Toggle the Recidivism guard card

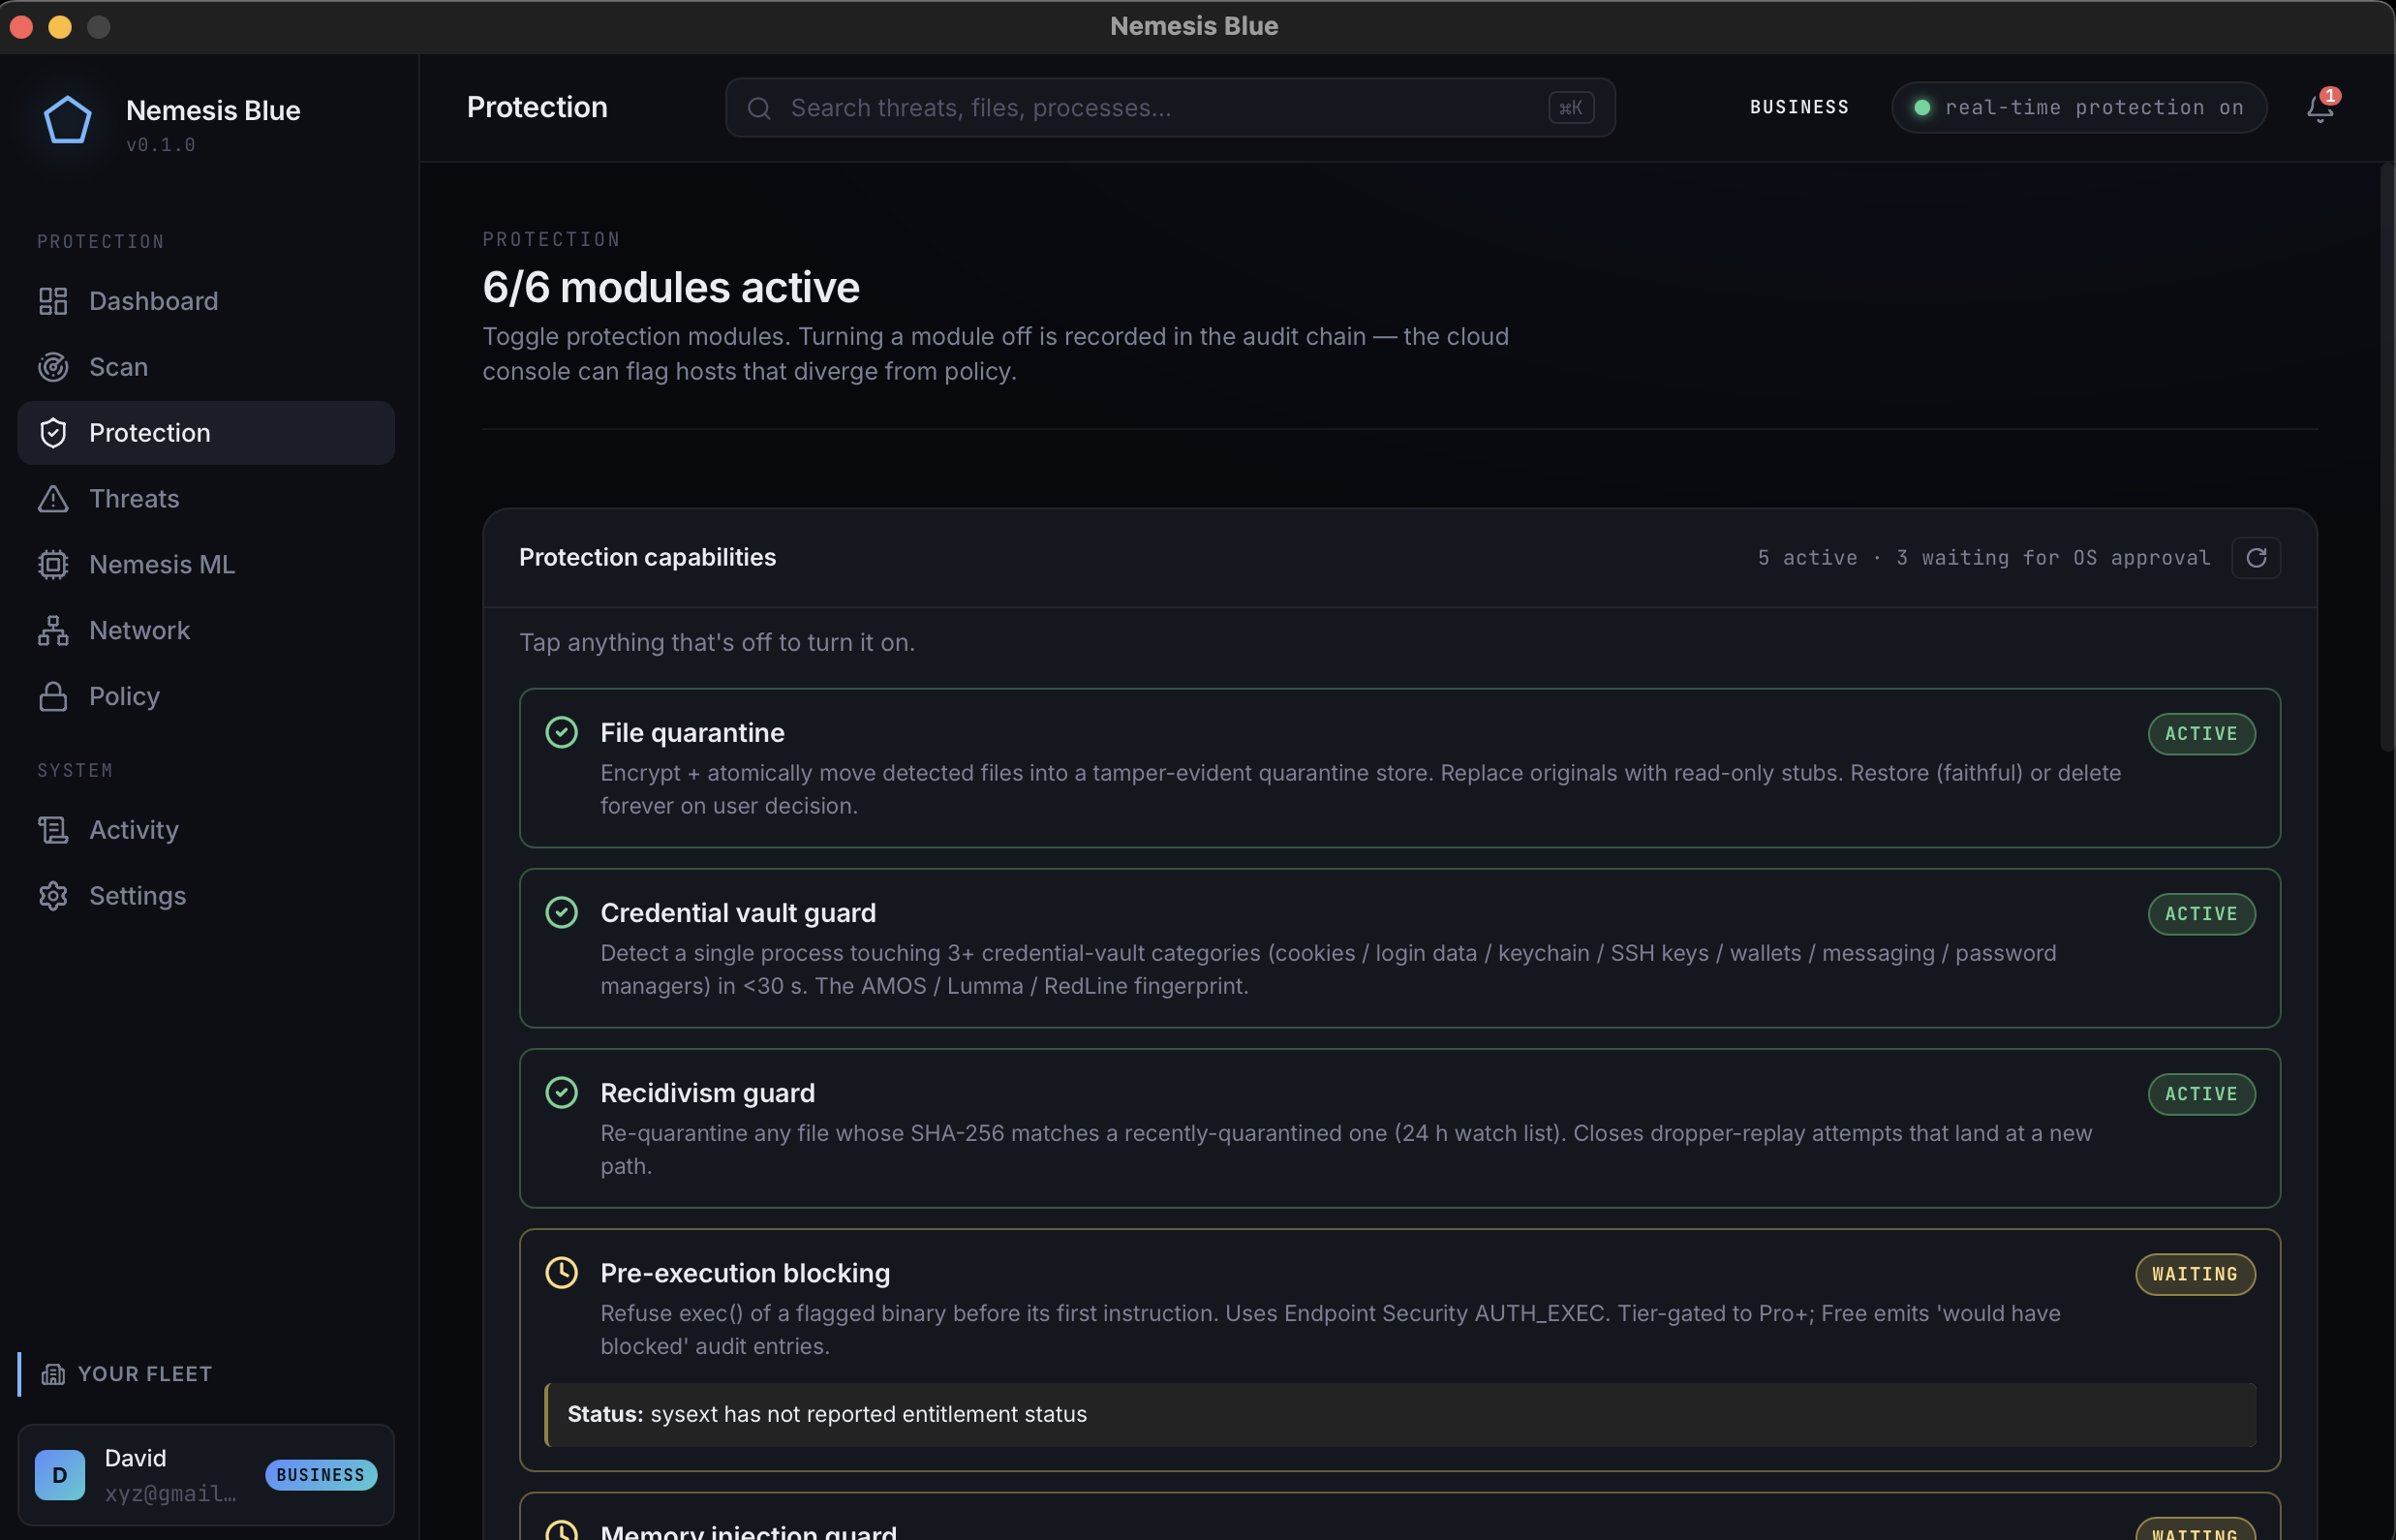pos(1400,1128)
